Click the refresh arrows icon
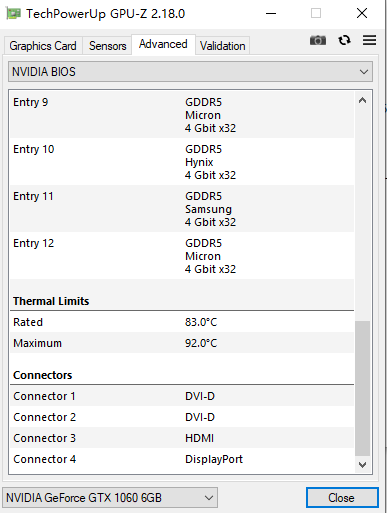Viewport: 387px width, 513px height. [x=344, y=40]
